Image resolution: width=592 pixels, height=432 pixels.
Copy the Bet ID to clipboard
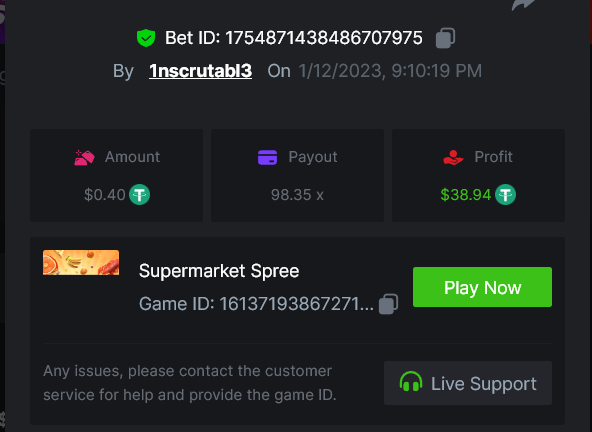[446, 38]
